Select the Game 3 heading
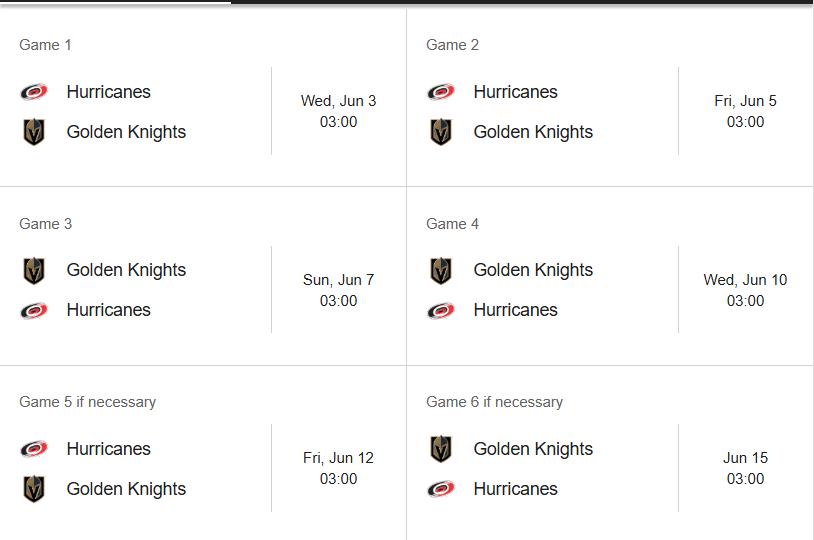The width and height of the screenshot is (814, 540). click(x=46, y=224)
